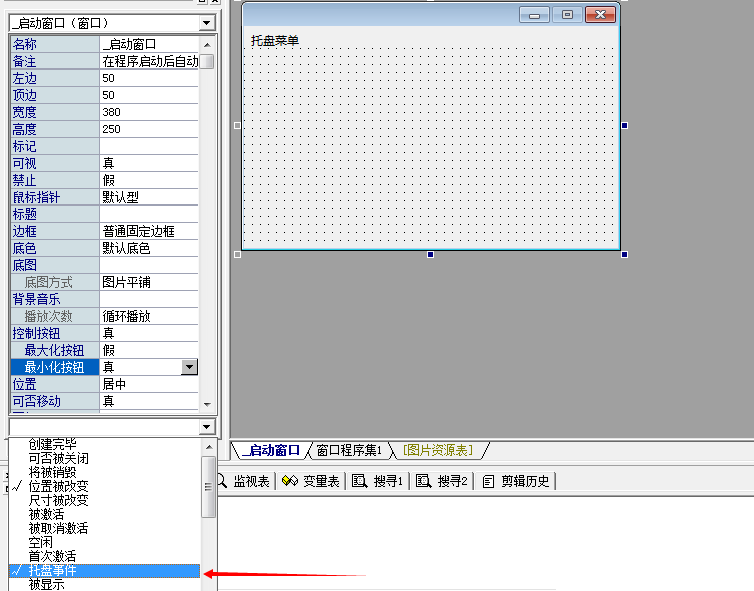Toggle the 控制按钮 property value 真
This screenshot has width=754, height=591.
point(149,333)
